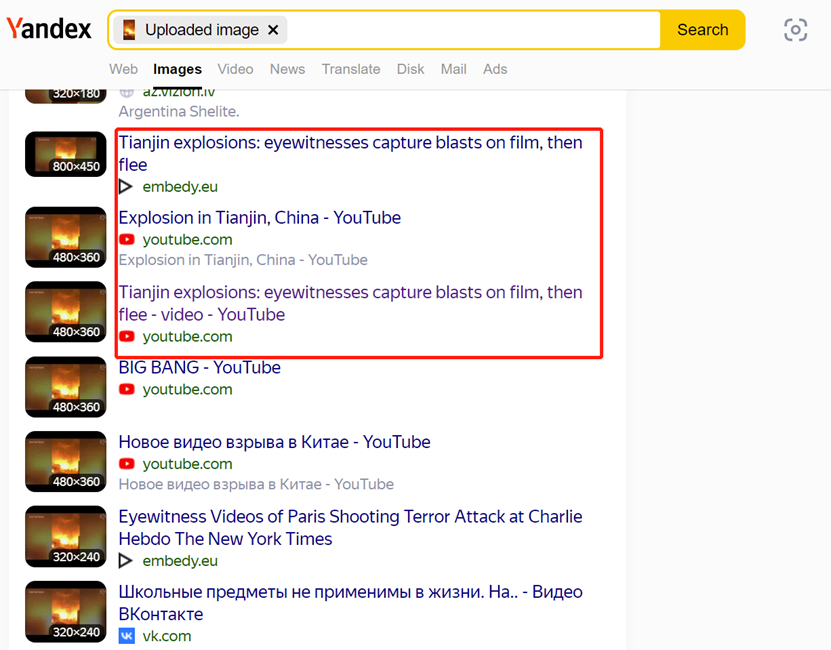
Task: Open the 800×450 explosion thumbnail
Action: point(66,154)
